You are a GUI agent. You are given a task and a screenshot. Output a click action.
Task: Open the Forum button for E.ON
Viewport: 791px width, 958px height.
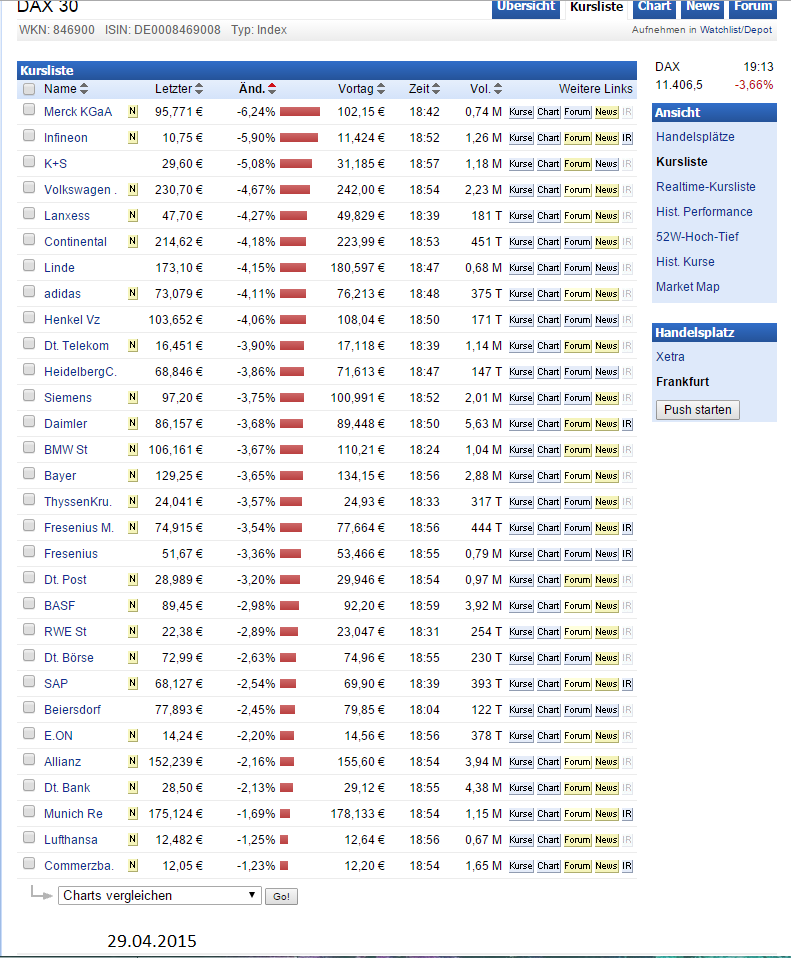[x=577, y=736]
